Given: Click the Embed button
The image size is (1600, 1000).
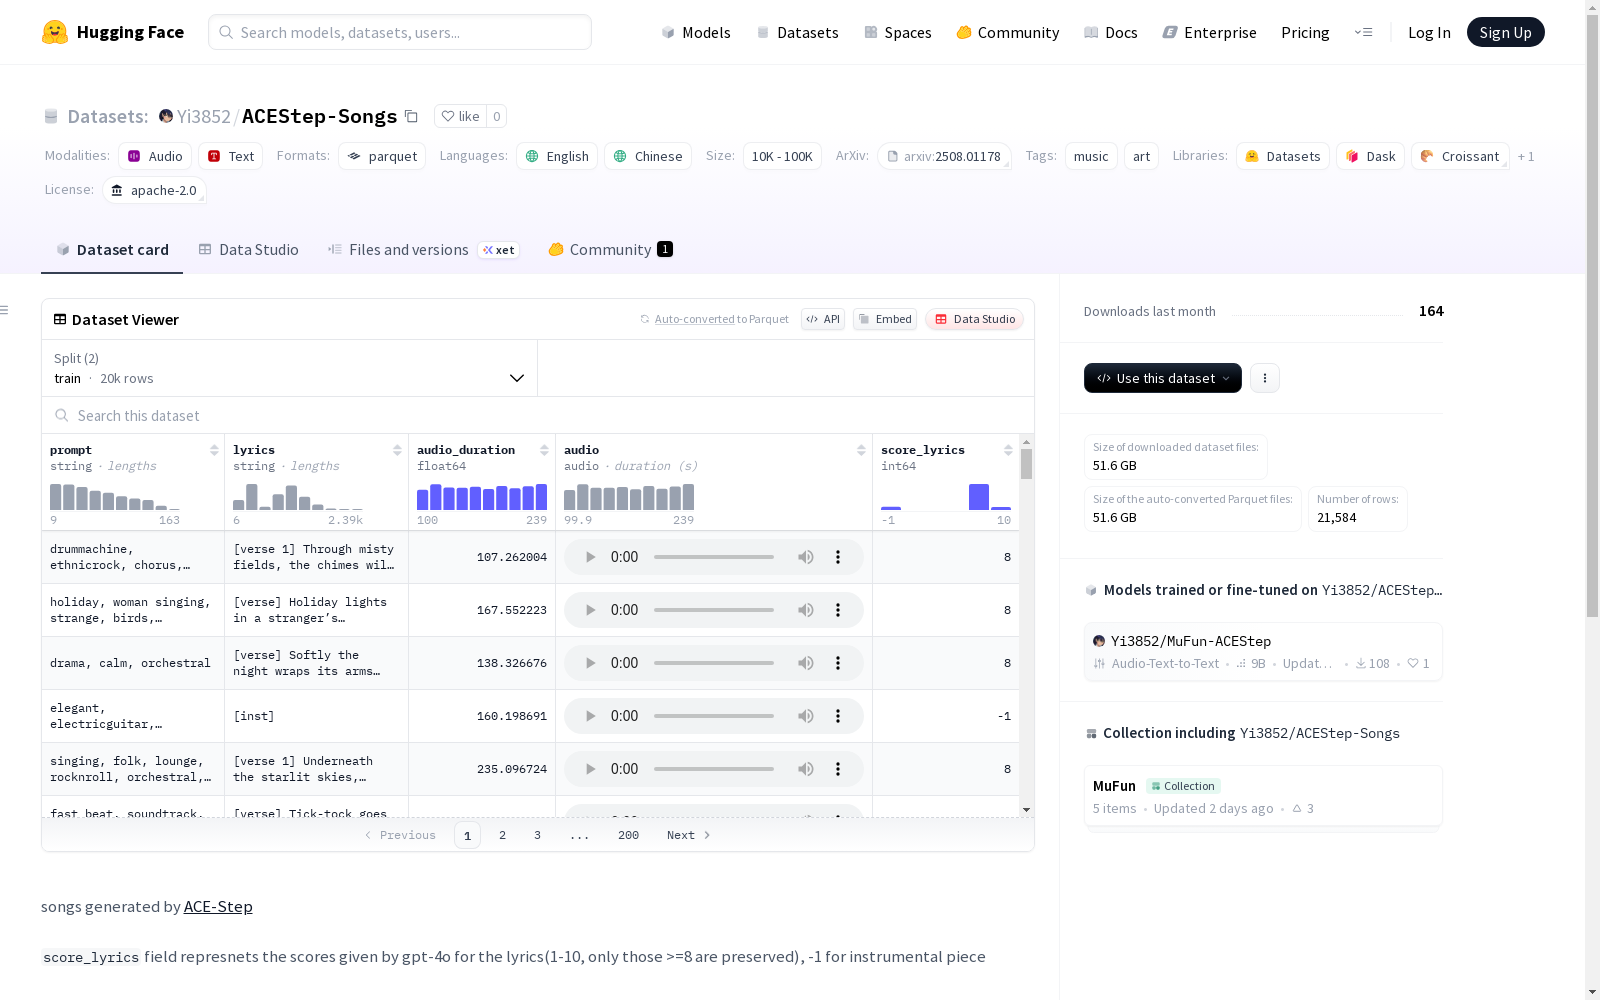Looking at the screenshot, I should [x=885, y=319].
